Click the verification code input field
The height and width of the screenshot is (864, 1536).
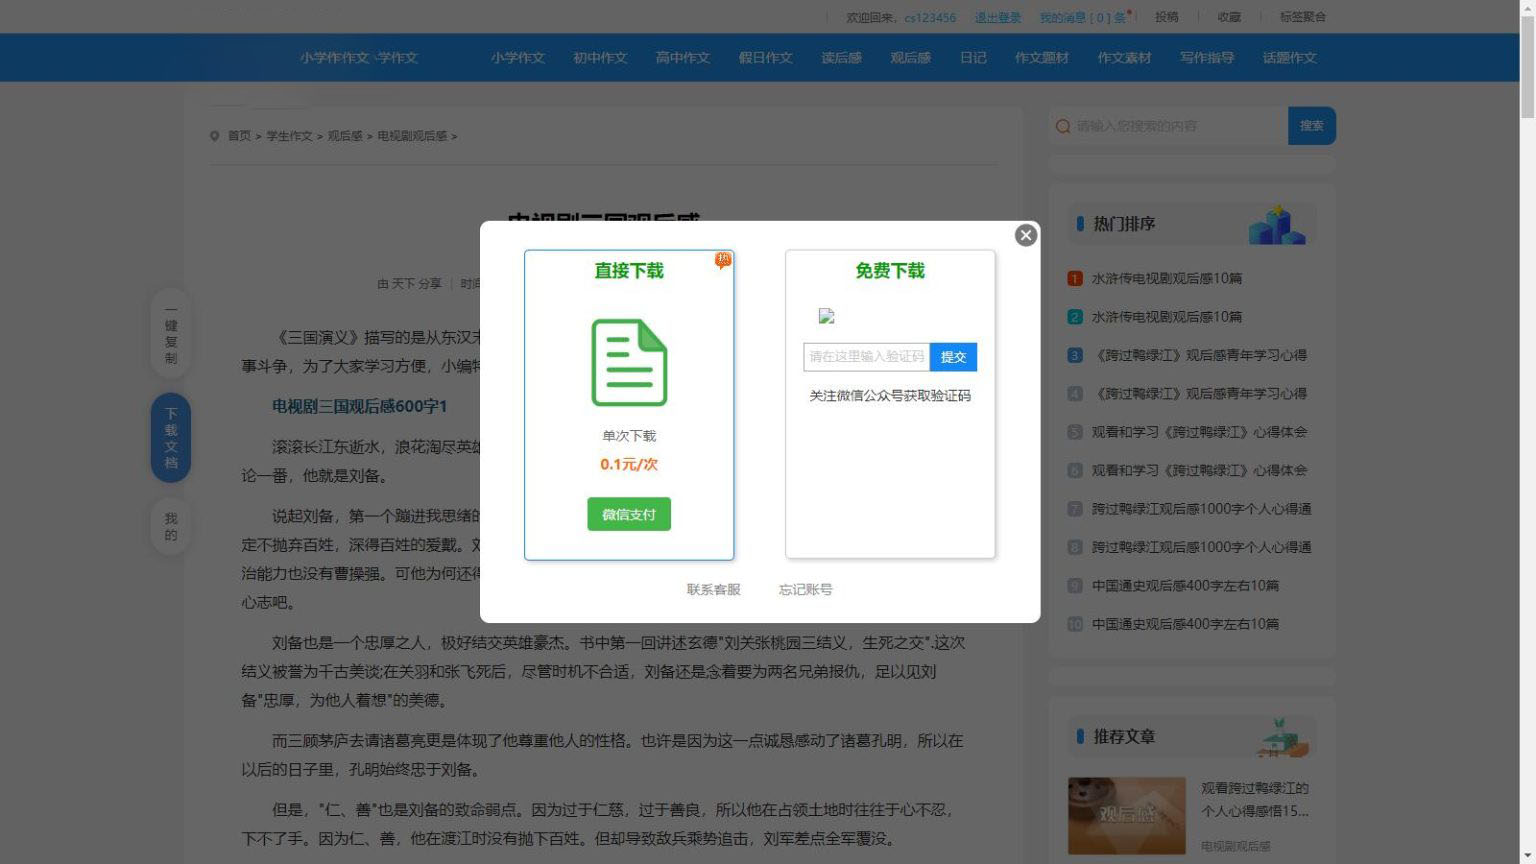[x=866, y=357]
